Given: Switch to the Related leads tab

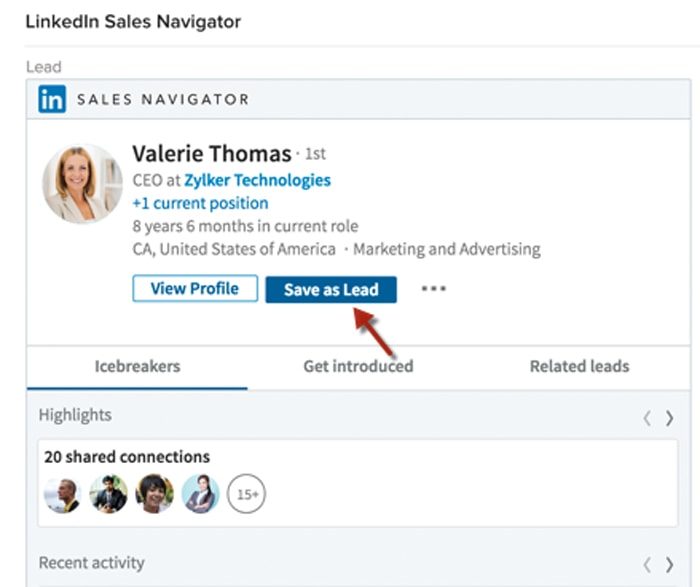Looking at the screenshot, I should [x=579, y=366].
